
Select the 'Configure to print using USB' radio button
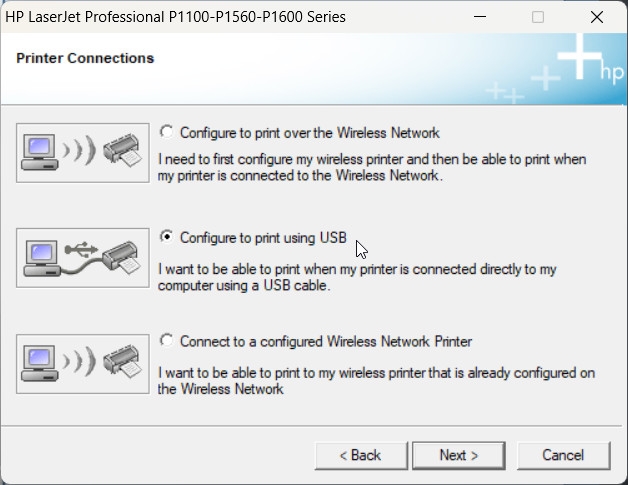167,237
